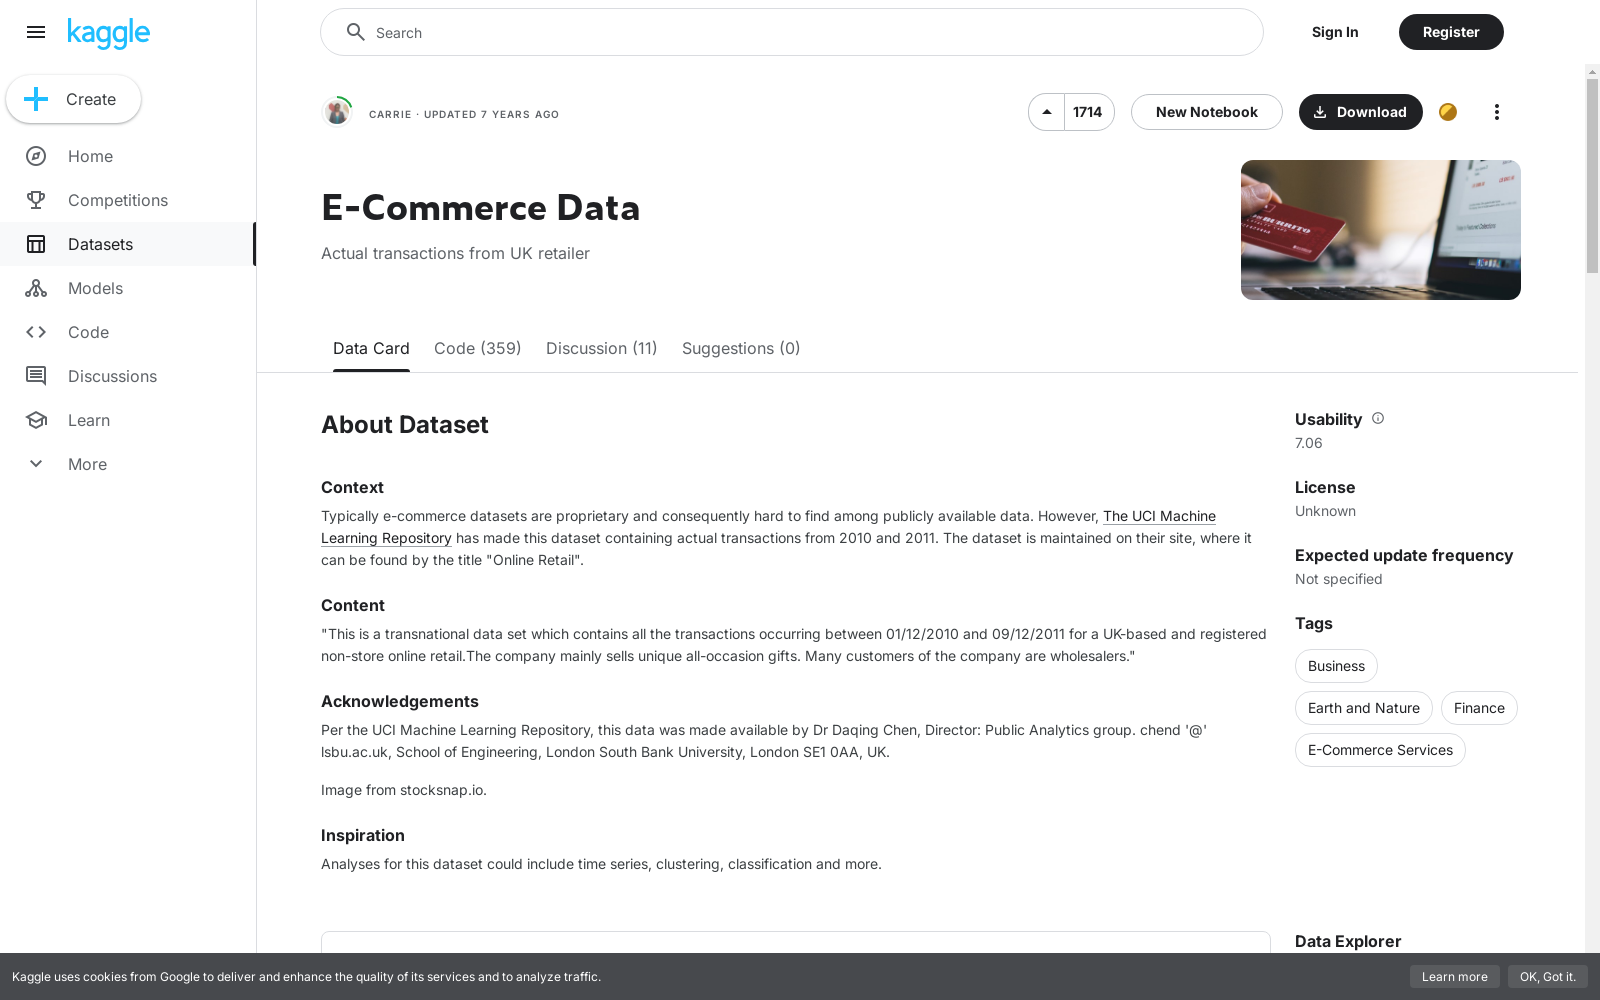This screenshot has height=1000, width=1600.
Task: Click the Models network icon
Action: click(36, 288)
